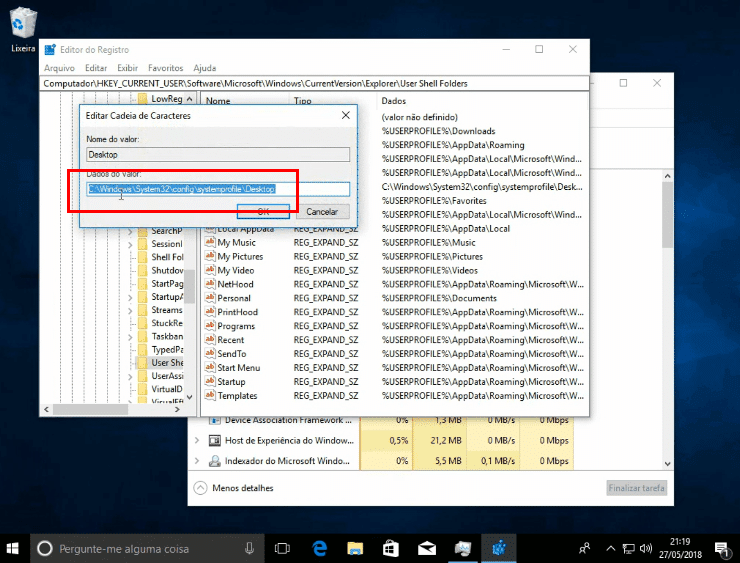Viewport: 740px width, 563px height.
Task: Open the Arquivo menu
Action: pos(59,68)
